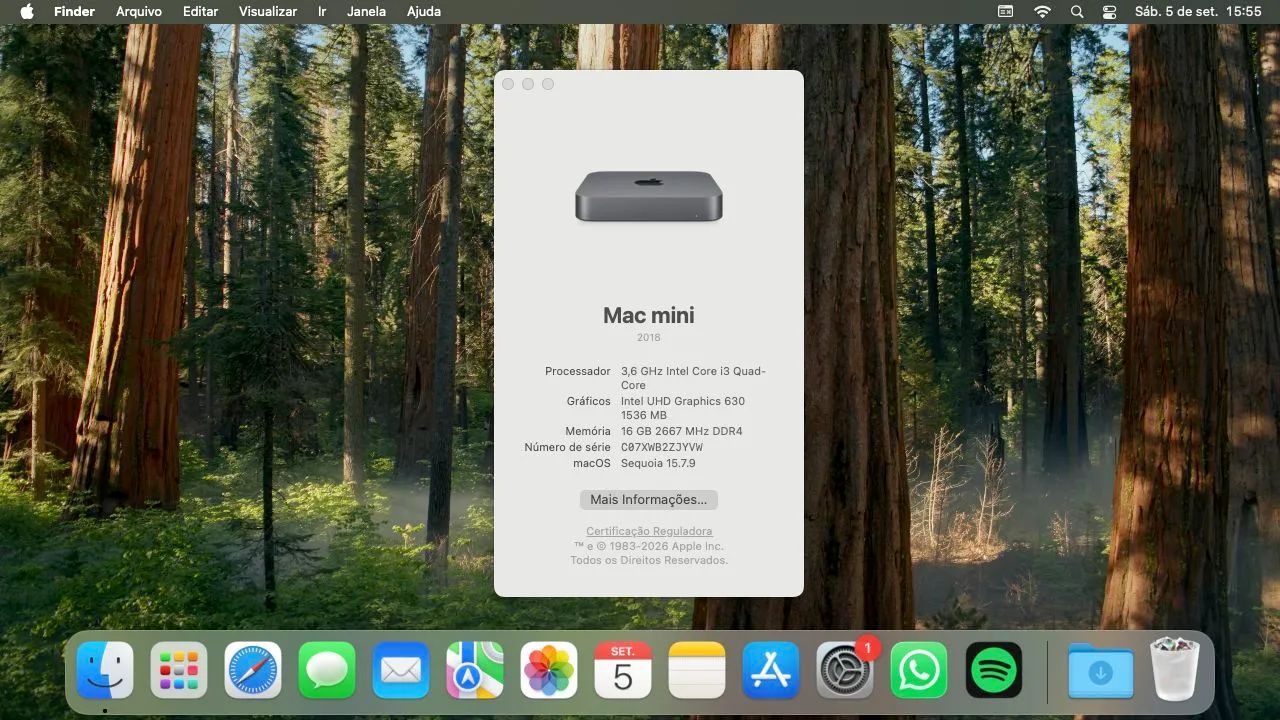The image size is (1280, 720).
Task: Open Finder from the Dock
Action: click(105, 670)
